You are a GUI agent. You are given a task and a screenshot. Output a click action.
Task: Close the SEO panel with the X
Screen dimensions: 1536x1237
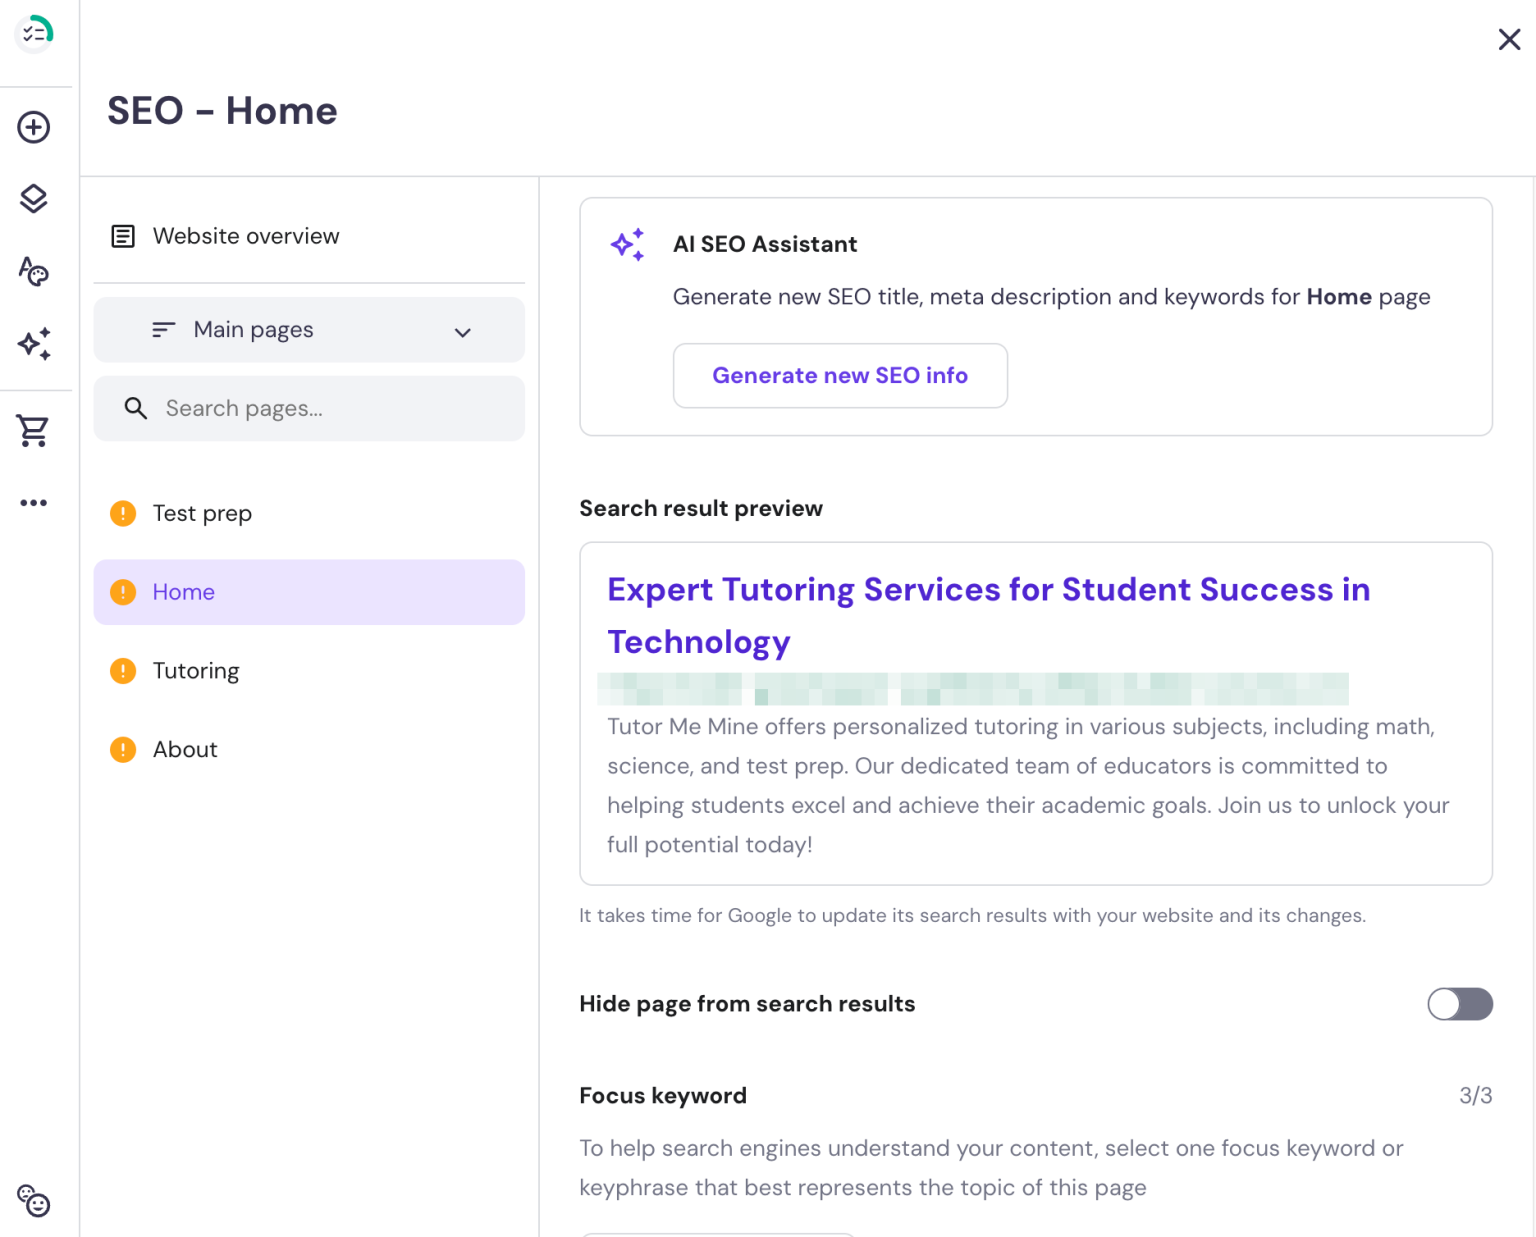1510,39
